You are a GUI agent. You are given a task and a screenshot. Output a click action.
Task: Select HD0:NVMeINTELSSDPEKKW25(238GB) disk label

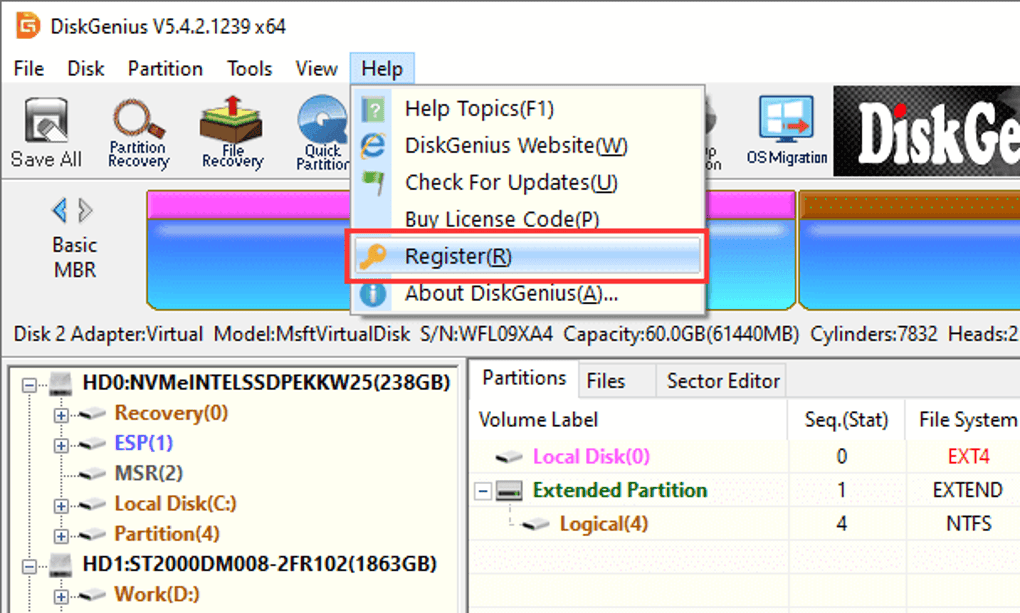(x=266, y=383)
